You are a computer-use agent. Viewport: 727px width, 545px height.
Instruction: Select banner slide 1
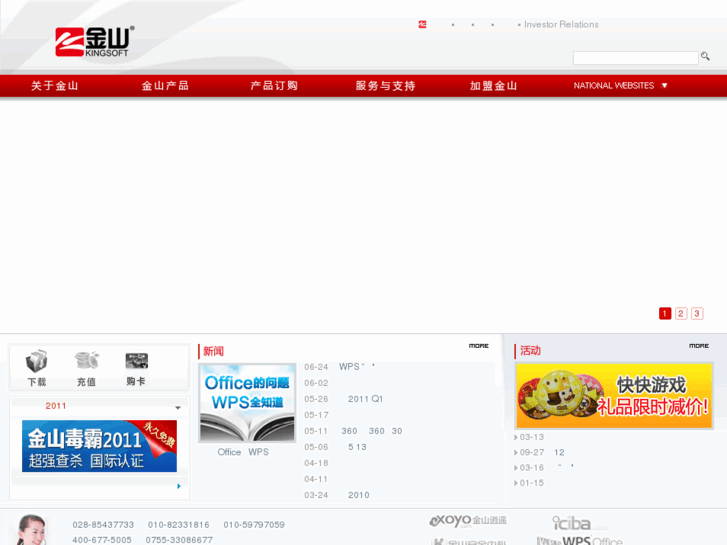[x=665, y=314]
